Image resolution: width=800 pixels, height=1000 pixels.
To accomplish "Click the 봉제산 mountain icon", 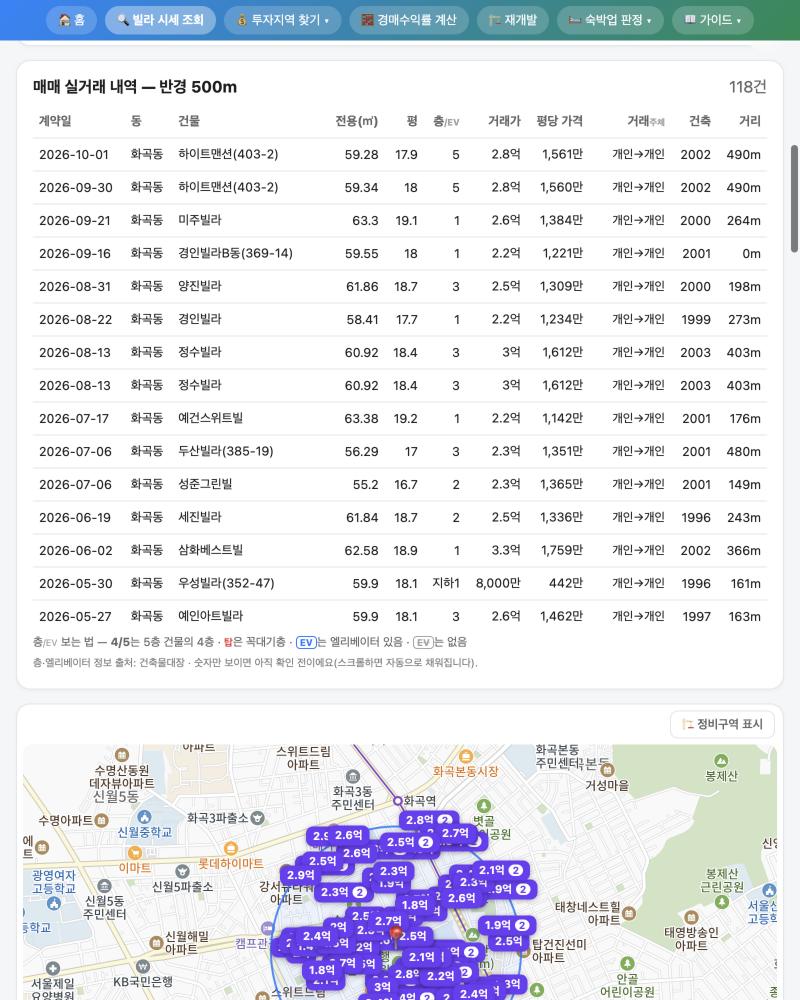I will (x=721, y=761).
